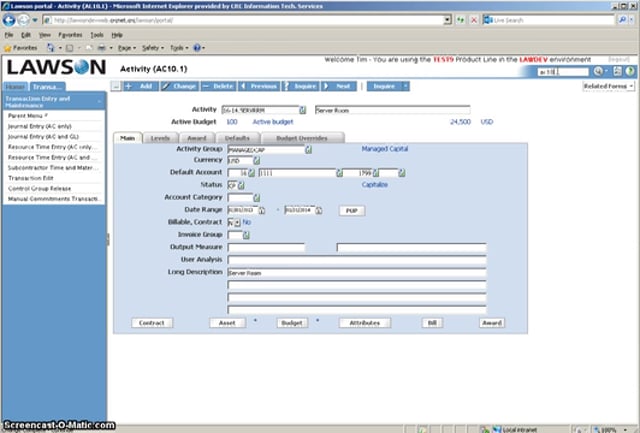This screenshot has width=640, height=433.
Task: Click Lawson search magnifier icon
Action: click(598, 71)
